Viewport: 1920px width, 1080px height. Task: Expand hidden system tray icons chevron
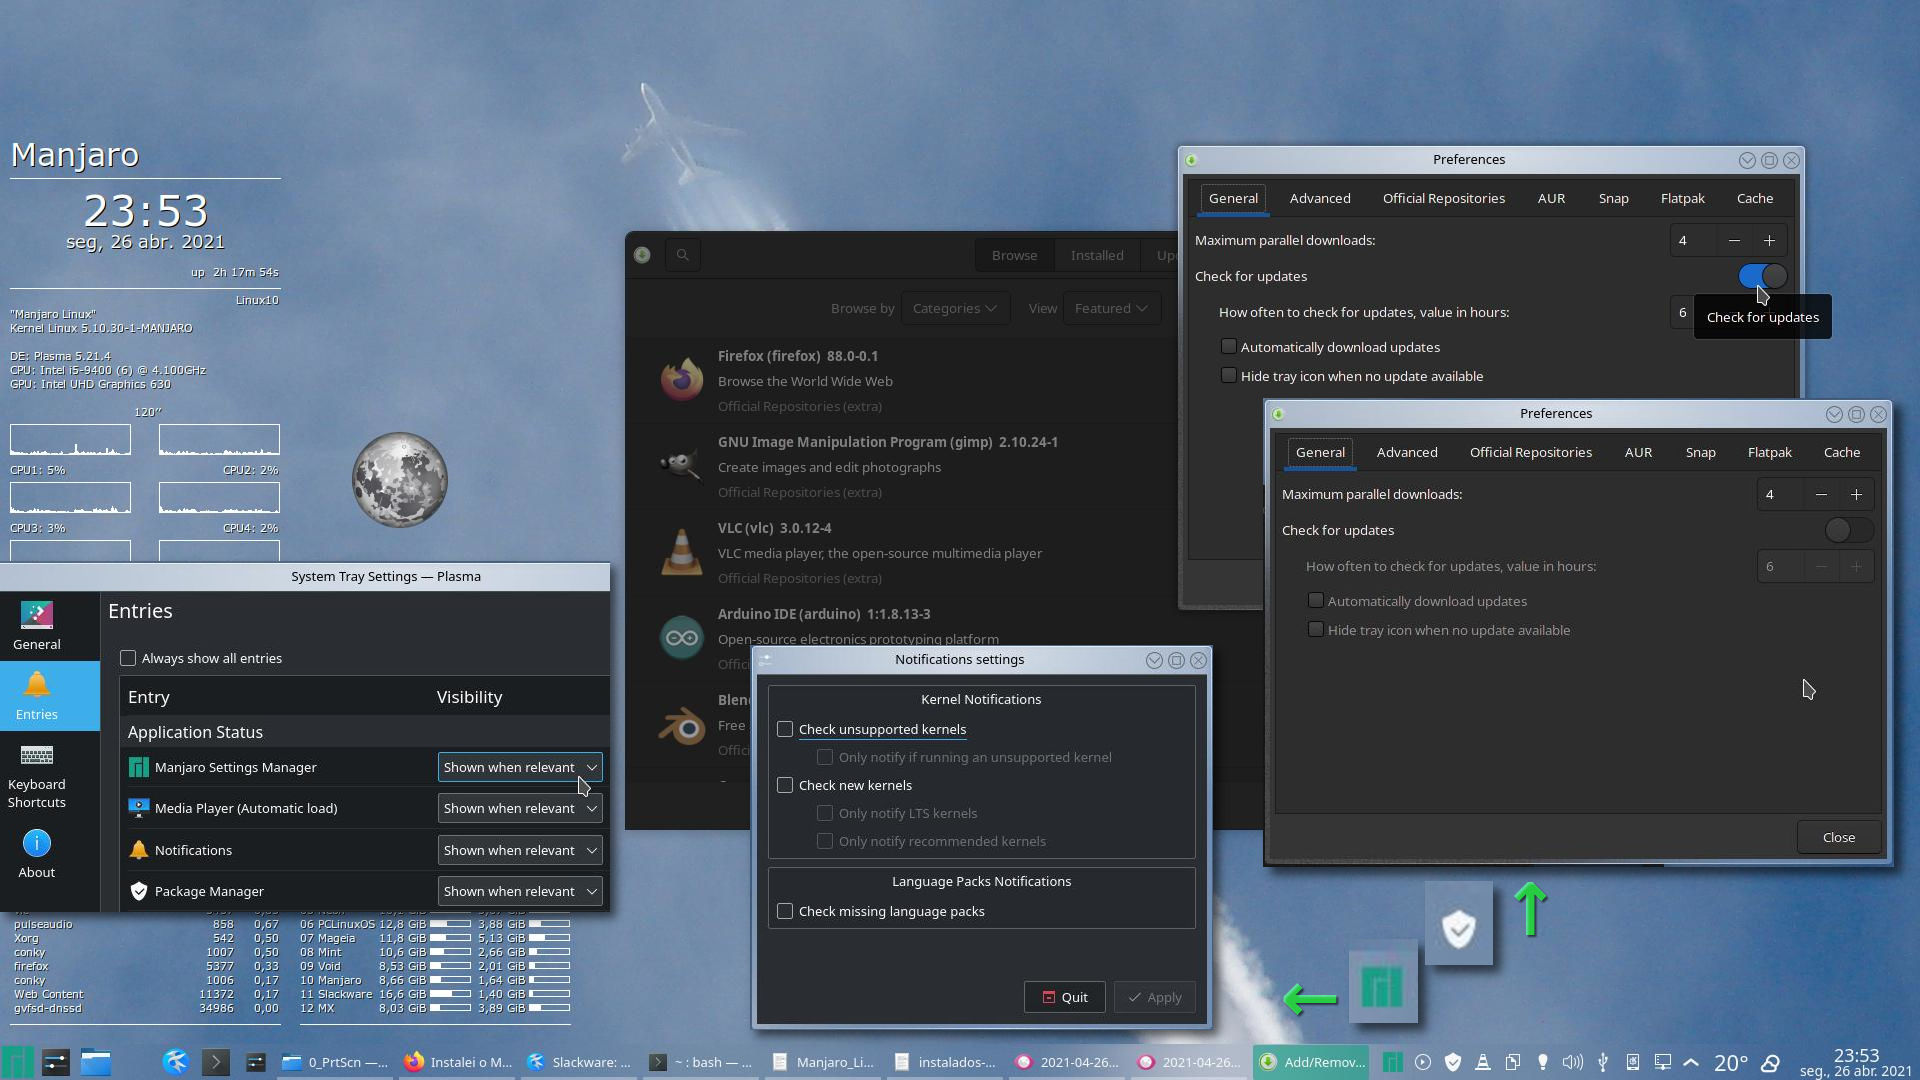[1690, 1062]
